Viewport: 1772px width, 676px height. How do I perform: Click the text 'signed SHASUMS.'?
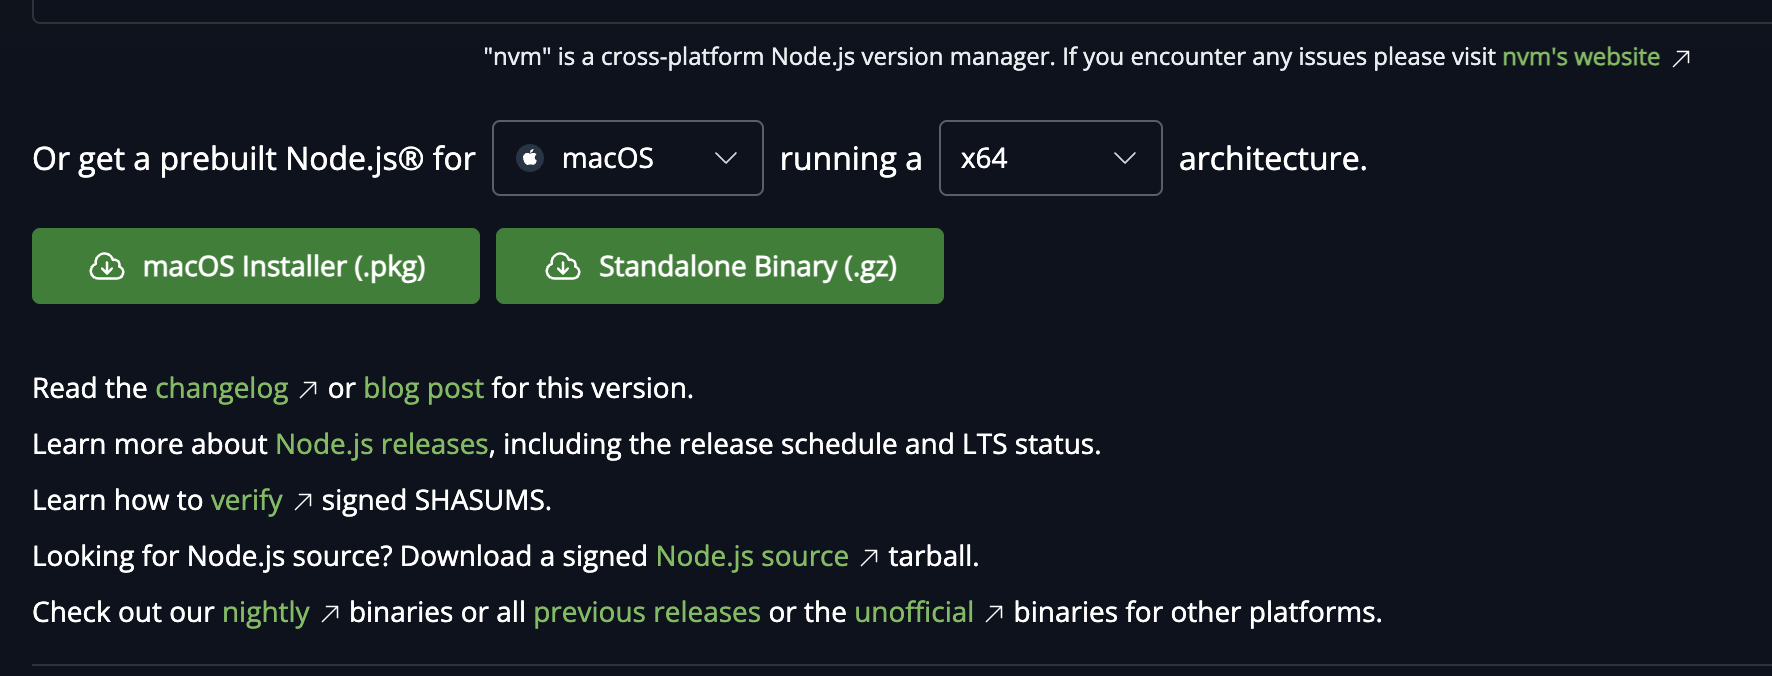click(x=437, y=500)
